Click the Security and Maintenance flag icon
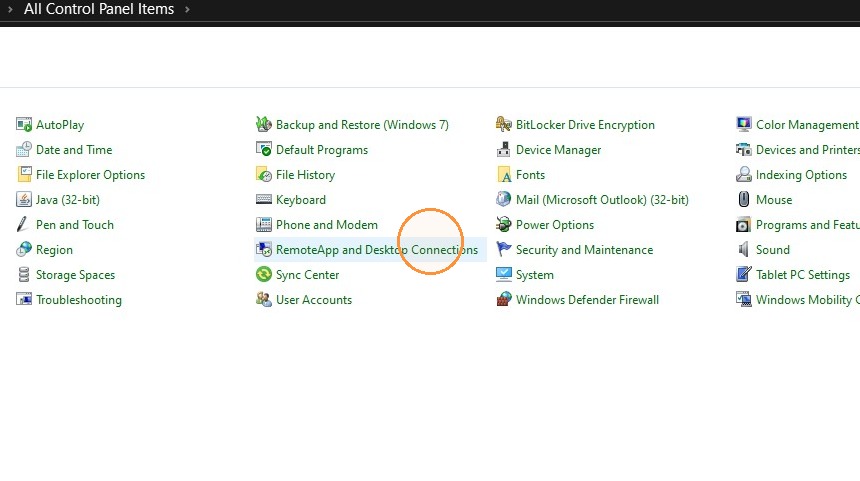 point(503,250)
